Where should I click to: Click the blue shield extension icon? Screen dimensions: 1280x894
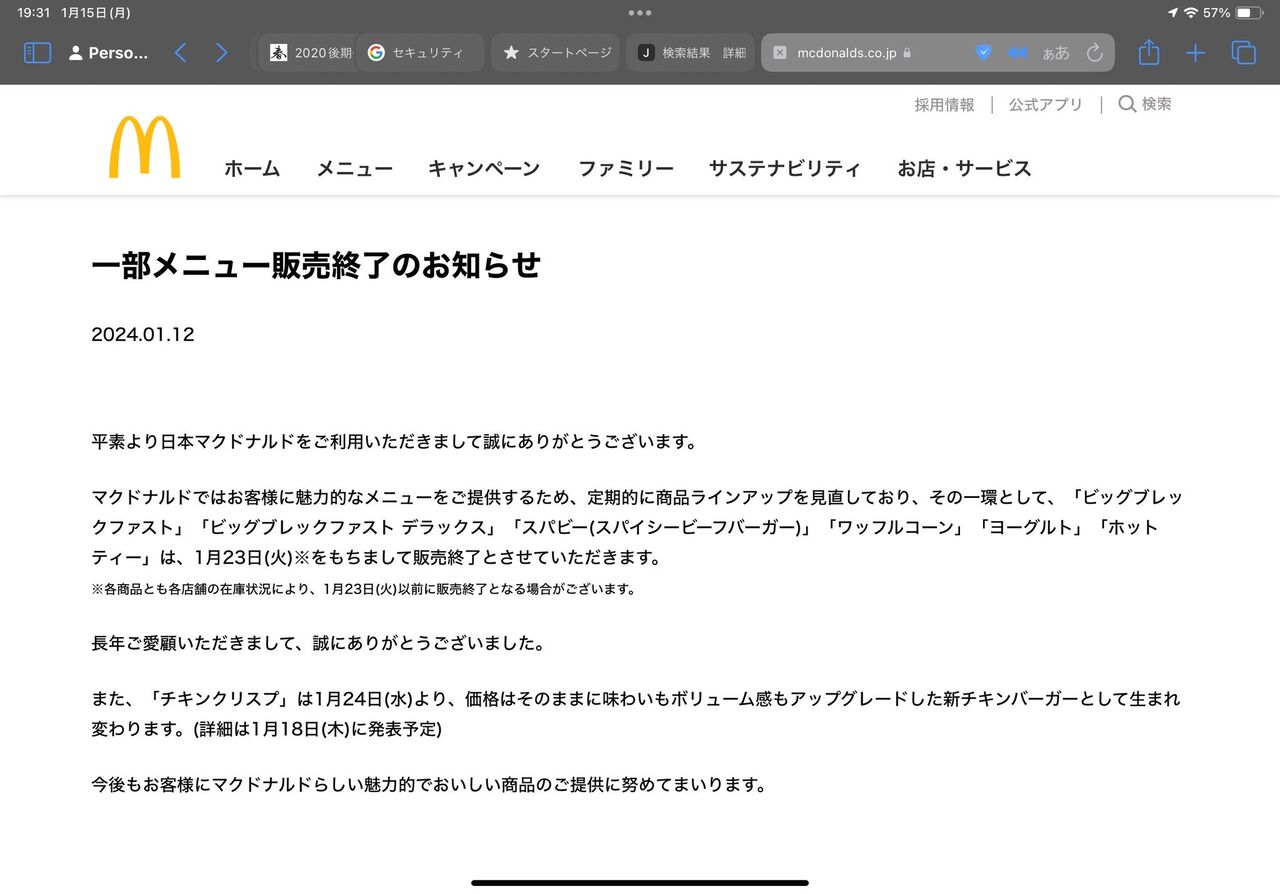[x=983, y=53]
